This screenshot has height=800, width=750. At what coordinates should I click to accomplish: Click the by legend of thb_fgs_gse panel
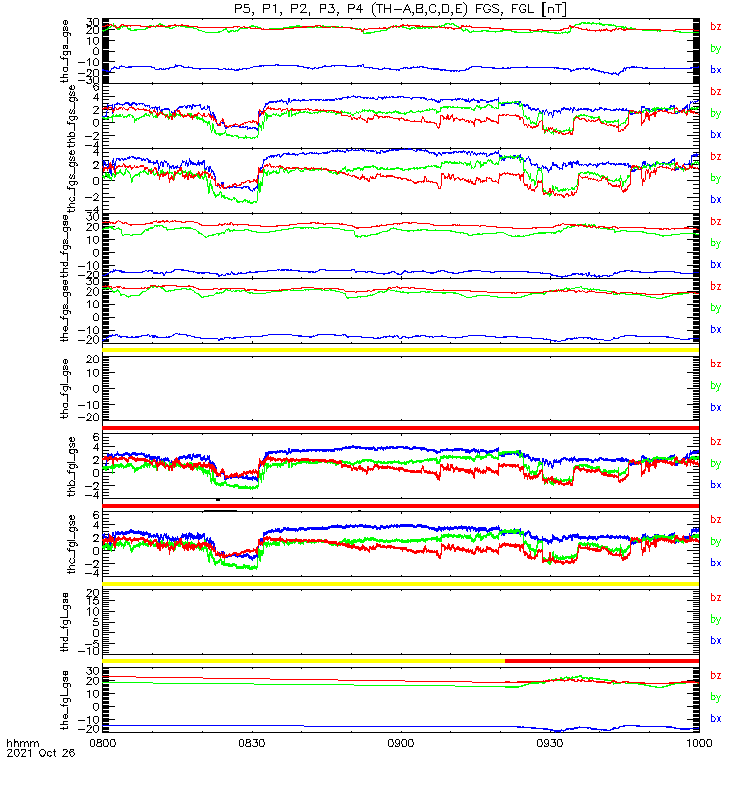pyautogui.click(x=716, y=113)
